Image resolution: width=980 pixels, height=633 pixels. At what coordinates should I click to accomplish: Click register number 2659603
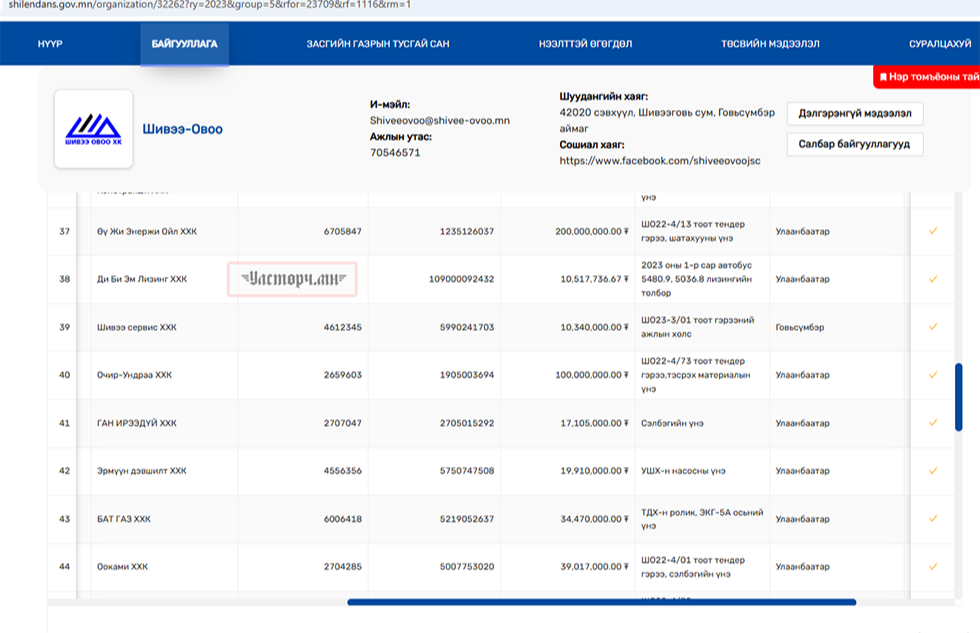click(x=342, y=375)
